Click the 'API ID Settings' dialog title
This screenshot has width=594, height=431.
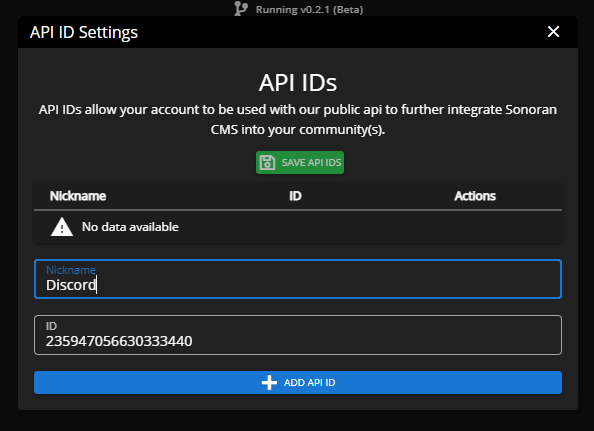[x=84, y=32]
